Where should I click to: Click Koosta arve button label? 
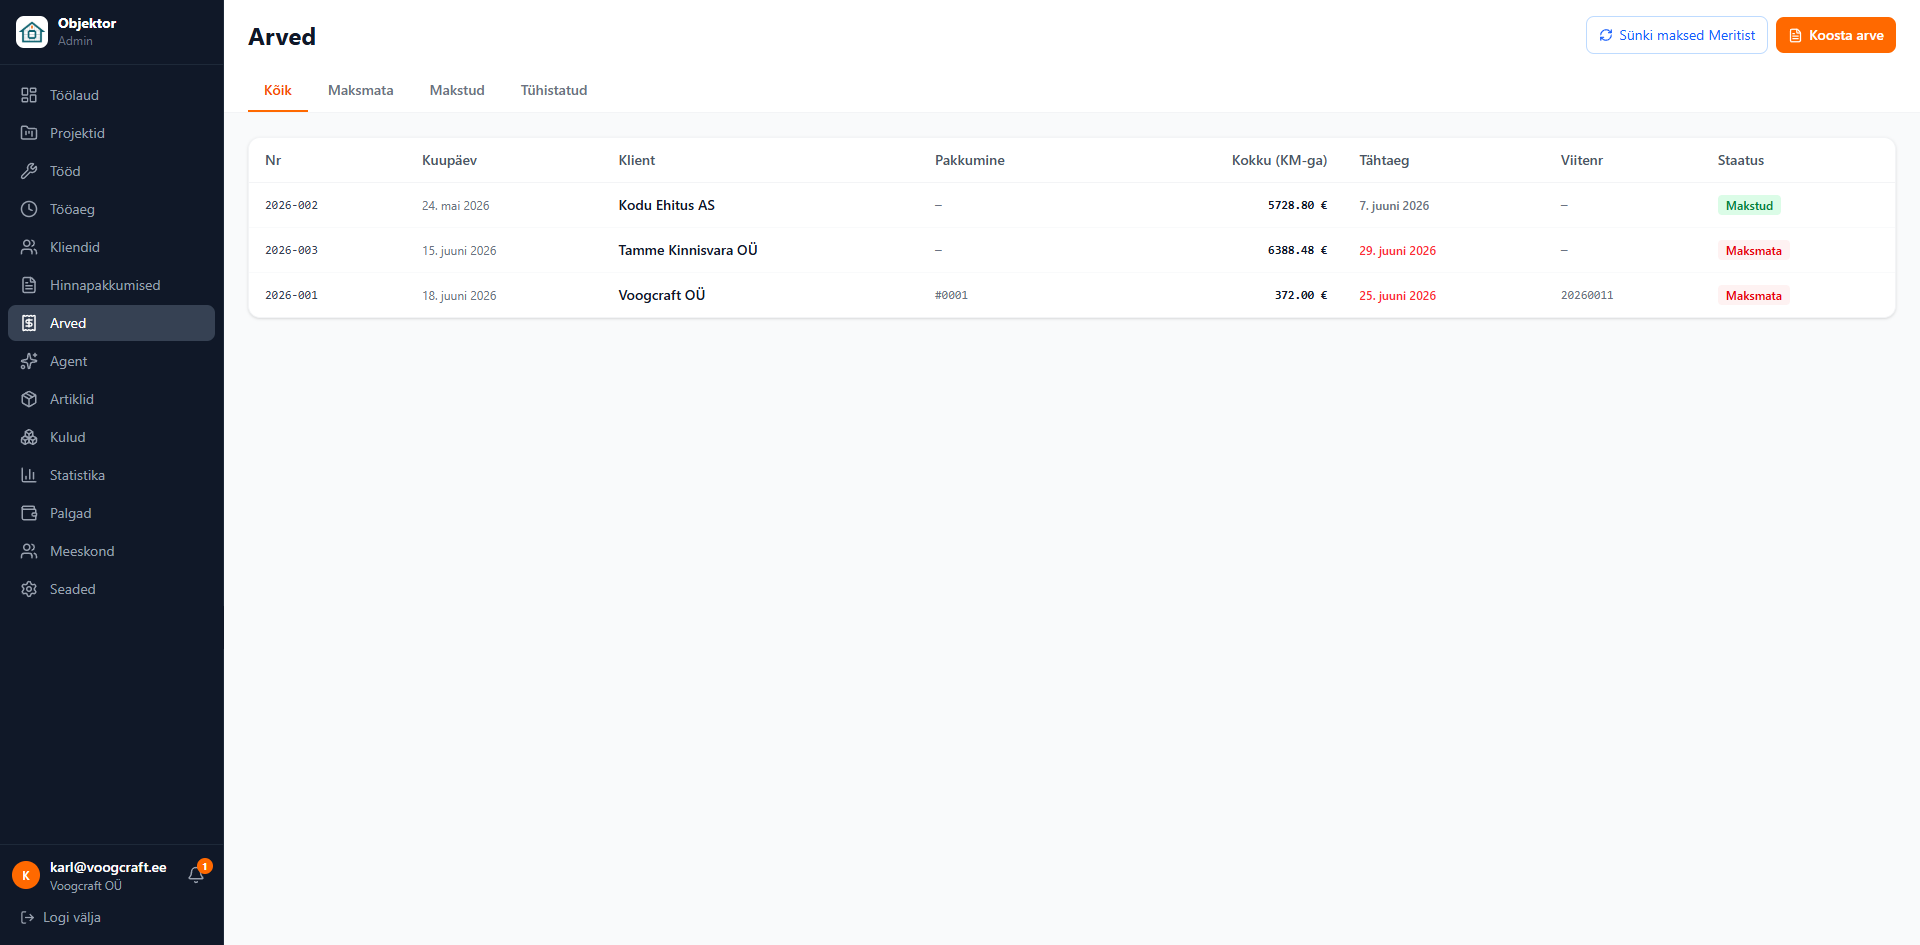tap(1846, 35)
